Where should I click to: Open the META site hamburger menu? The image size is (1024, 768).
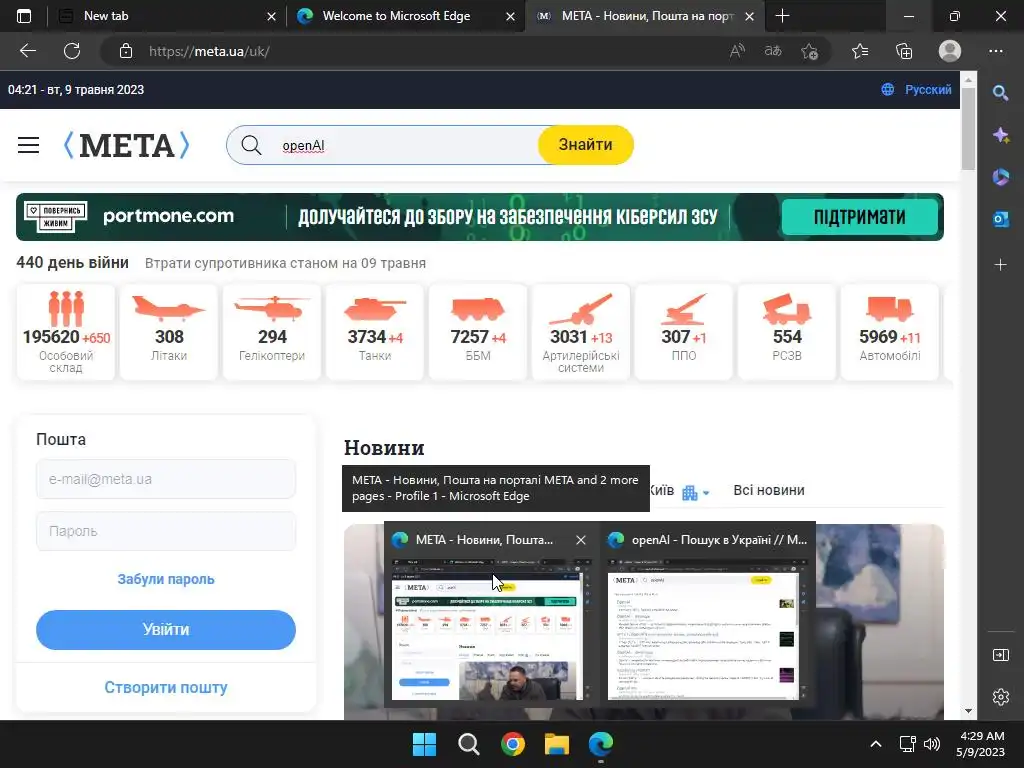click(28, 145)
